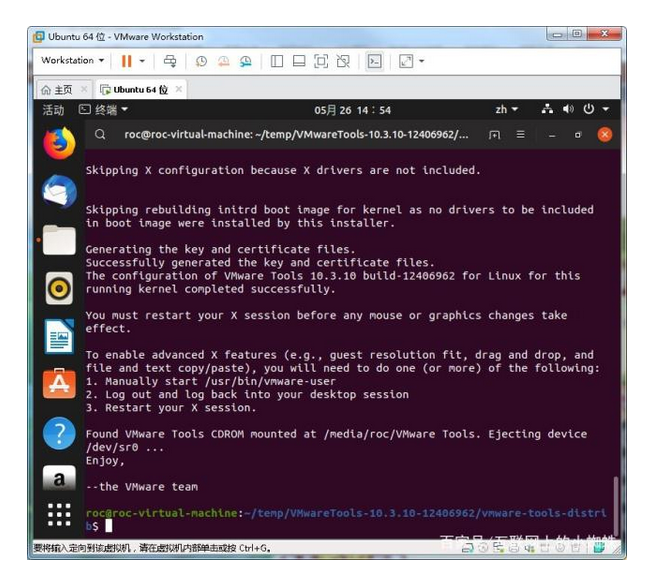Screen dimensions: 662x582
Task: Open the 终端 application menu
Action: pos(103,110)
